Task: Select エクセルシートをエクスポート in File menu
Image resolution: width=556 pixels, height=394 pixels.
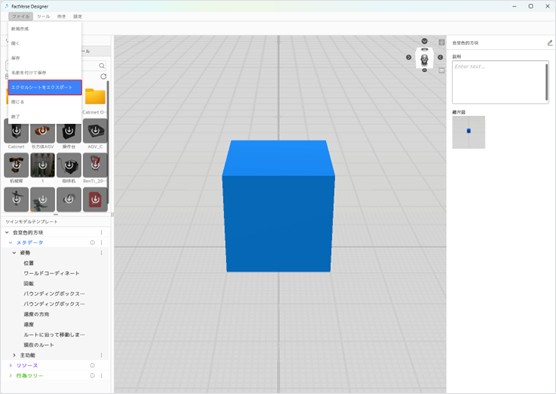Action: pos(45,87)
